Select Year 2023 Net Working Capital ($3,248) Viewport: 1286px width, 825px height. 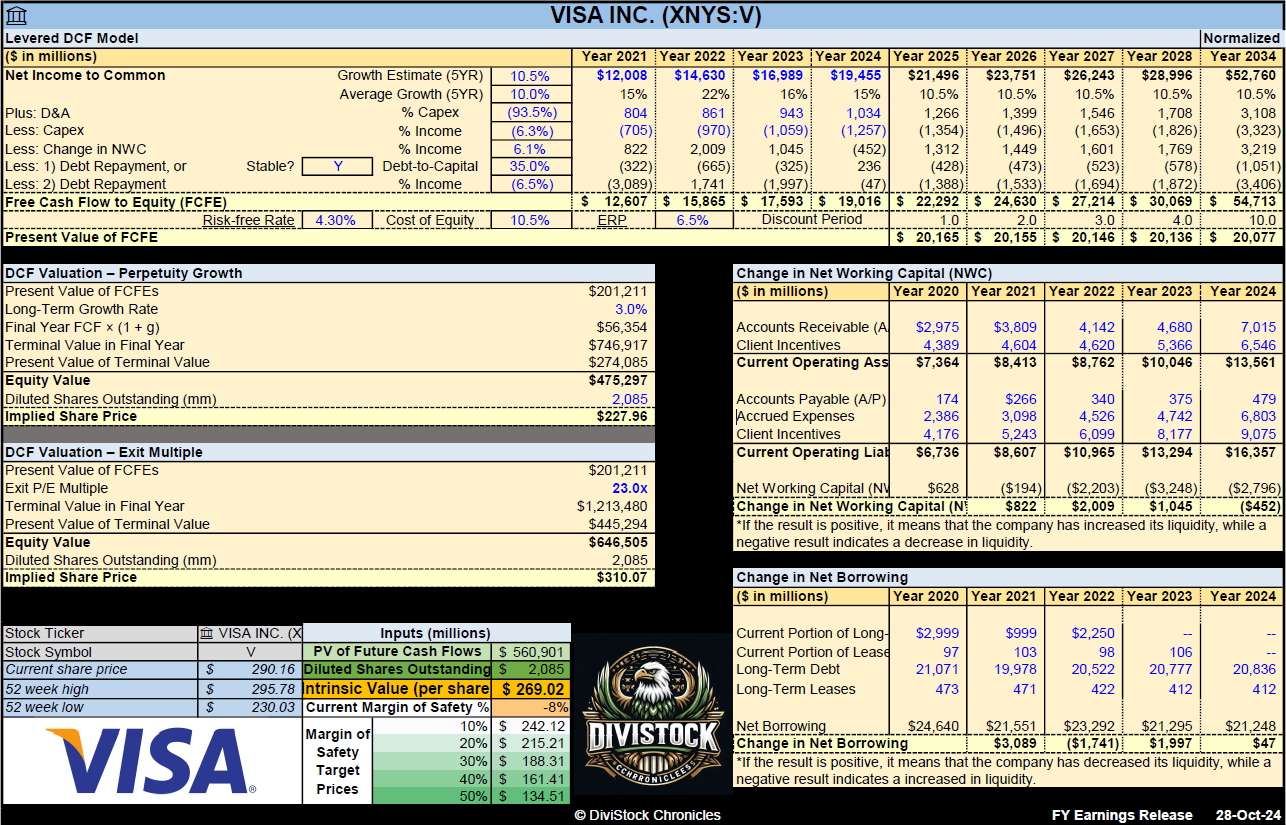point(1169,488)
